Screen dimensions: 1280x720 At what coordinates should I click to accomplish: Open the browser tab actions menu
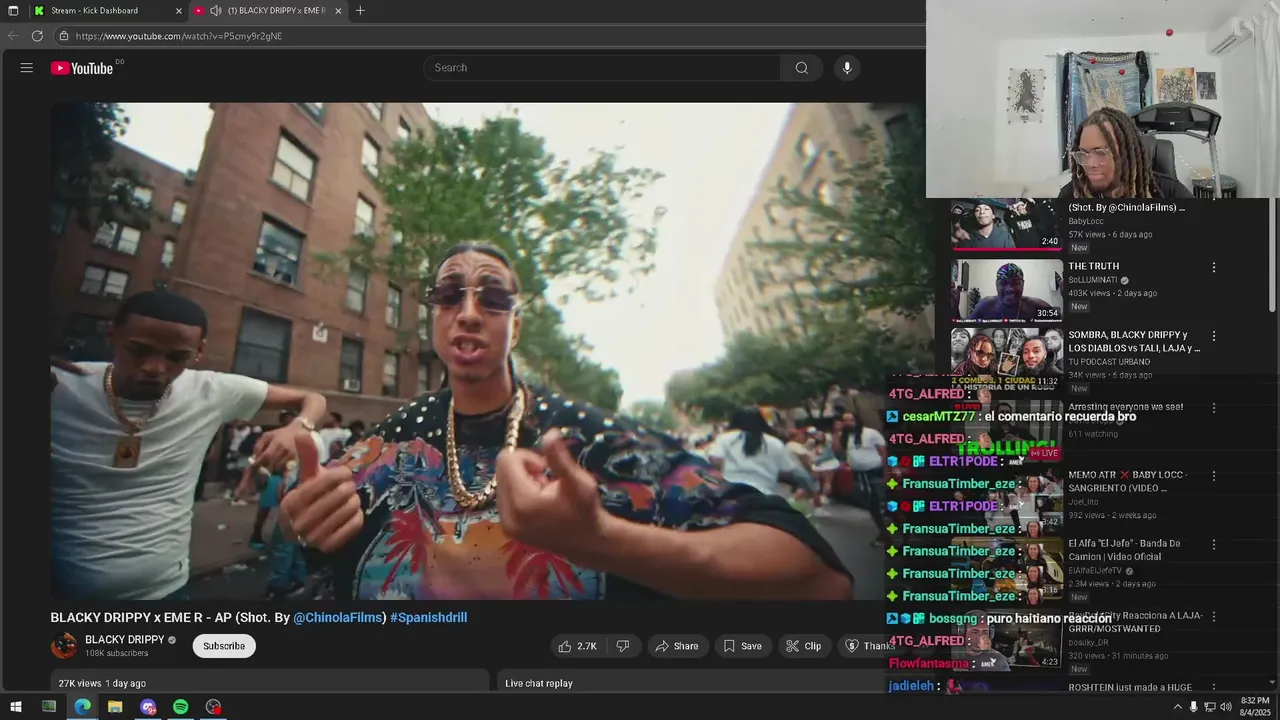pos(13,11)
